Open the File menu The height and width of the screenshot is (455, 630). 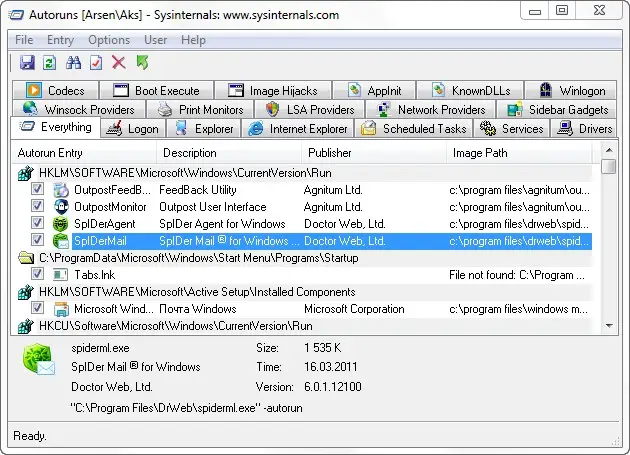coord(24,40)
